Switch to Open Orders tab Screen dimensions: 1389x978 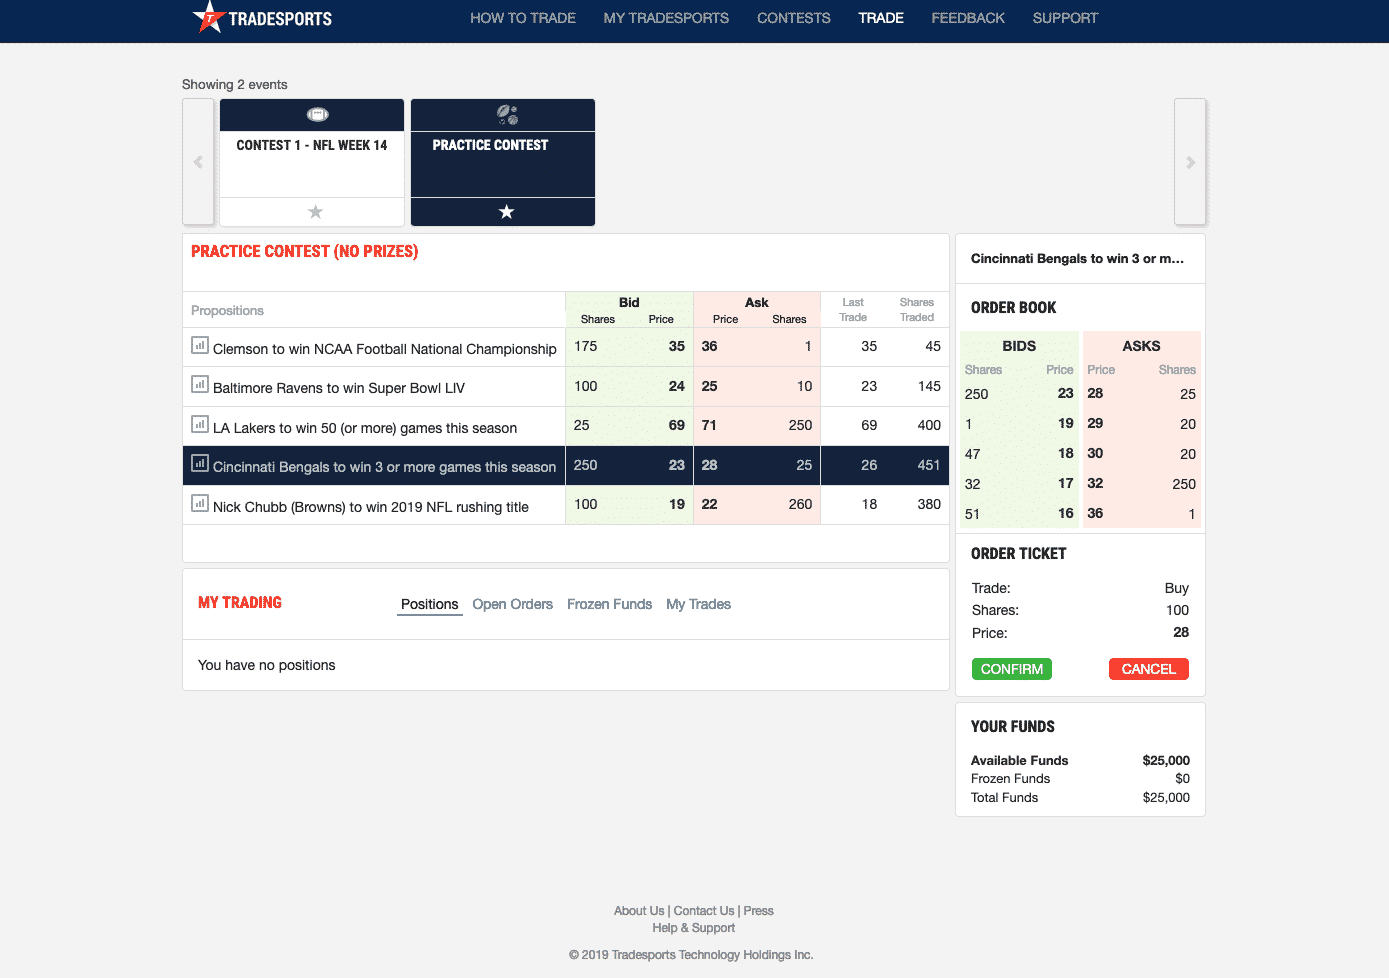(x=512, y=604)
